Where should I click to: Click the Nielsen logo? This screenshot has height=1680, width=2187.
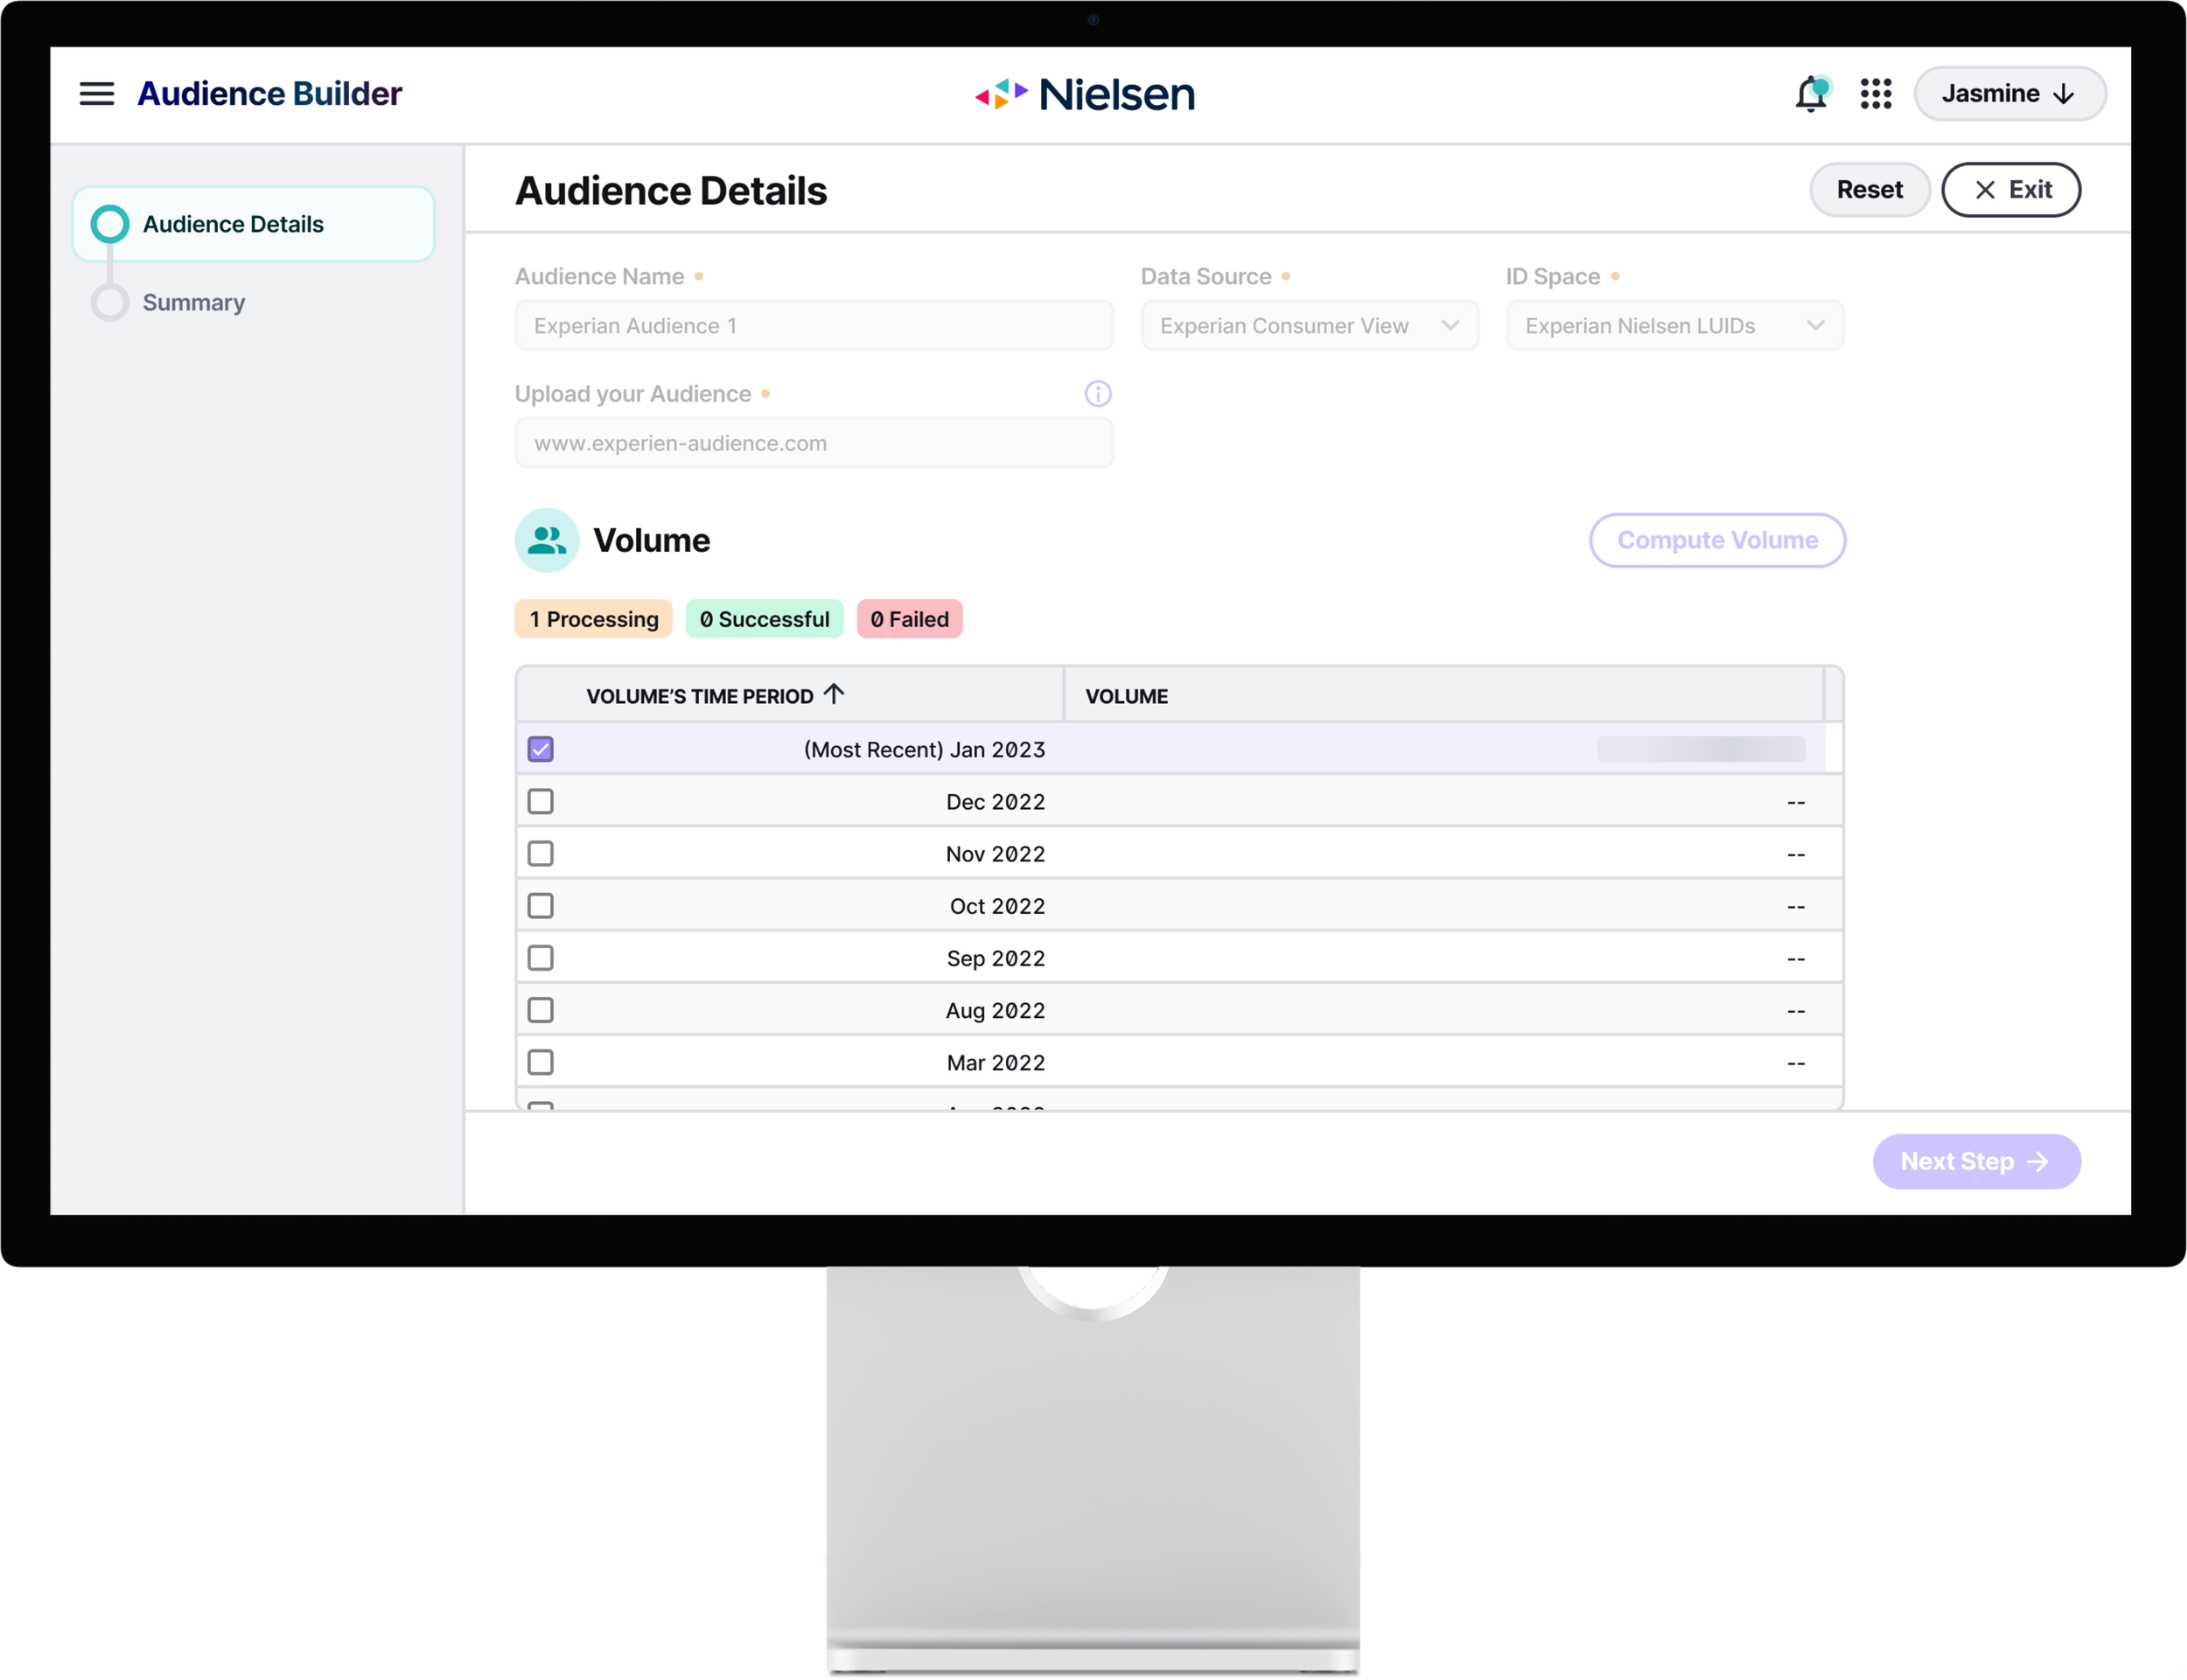tap(1085, 94)
